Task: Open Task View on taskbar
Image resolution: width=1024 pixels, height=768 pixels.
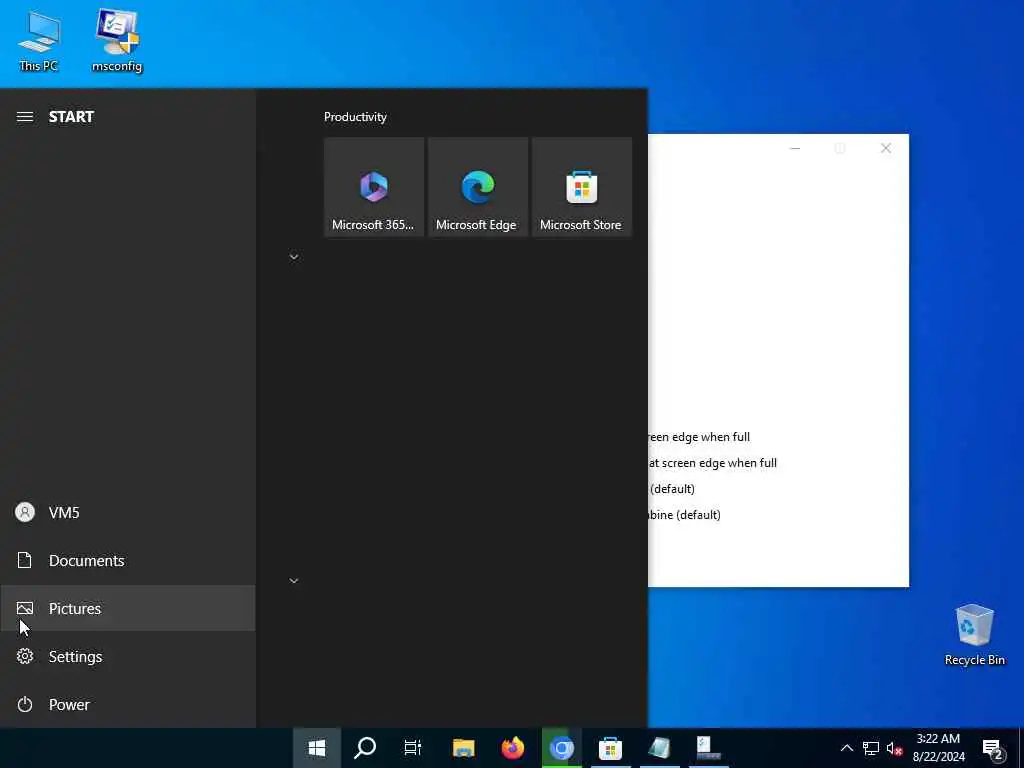Action: [x=413, y=748]
